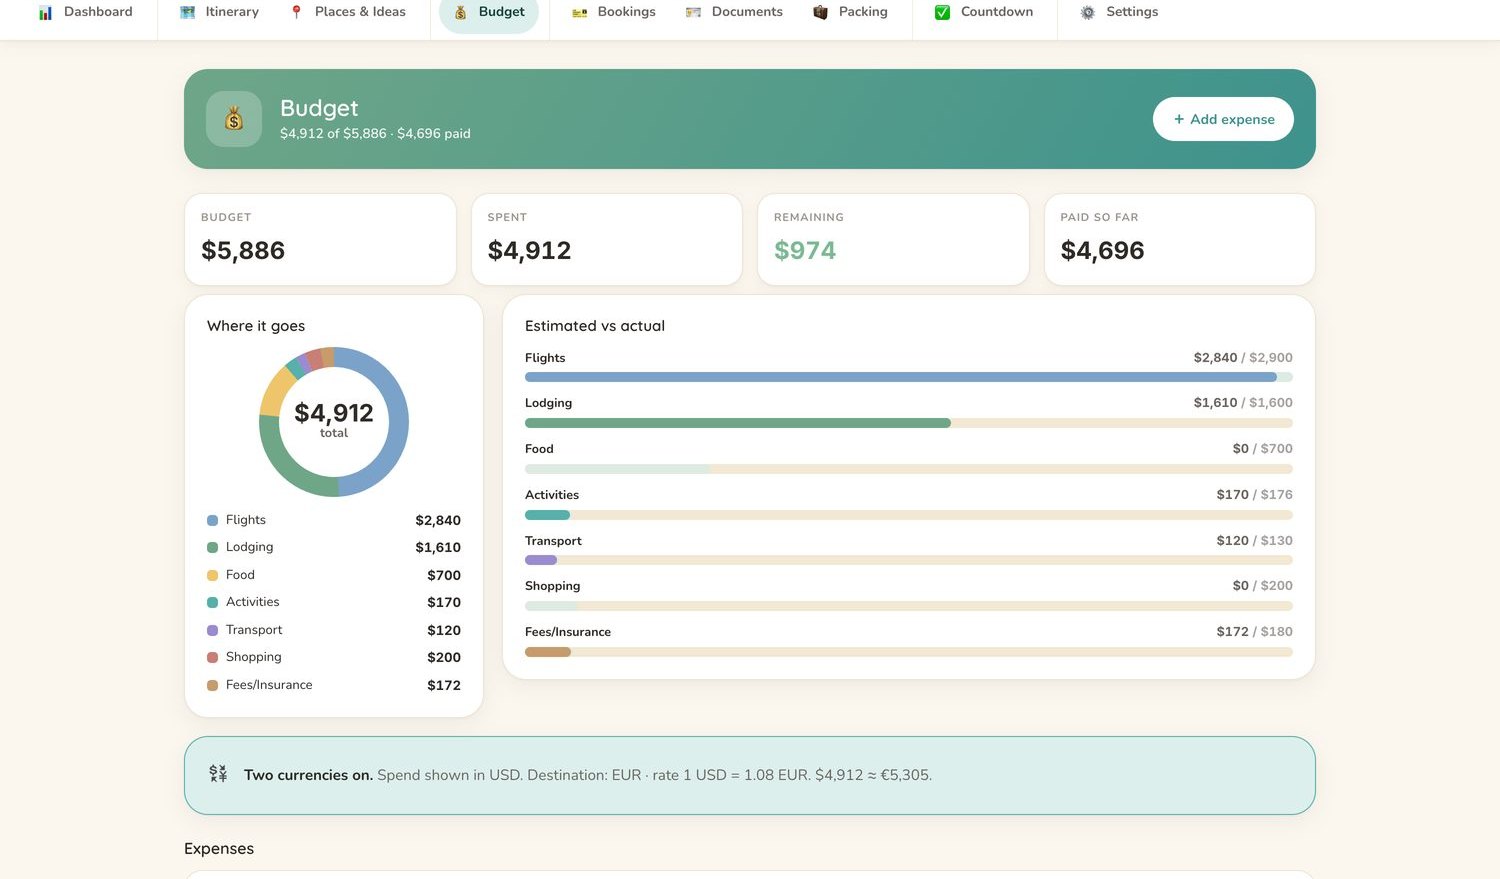Click the $2,840 / $2,900 Flights value

[x=1243, y=357]
